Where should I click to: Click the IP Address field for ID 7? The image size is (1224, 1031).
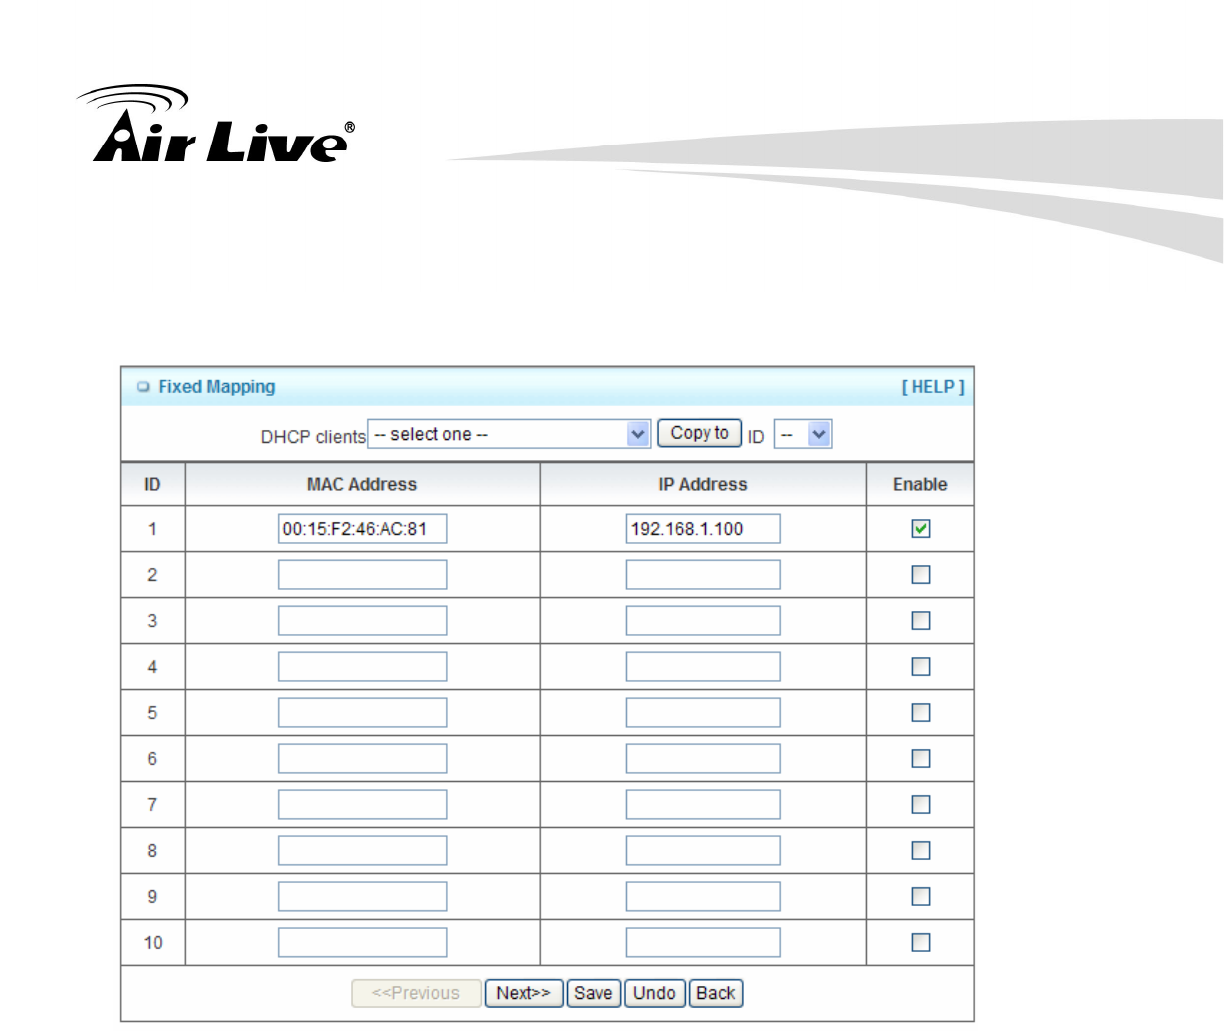(x=703, y=805)
